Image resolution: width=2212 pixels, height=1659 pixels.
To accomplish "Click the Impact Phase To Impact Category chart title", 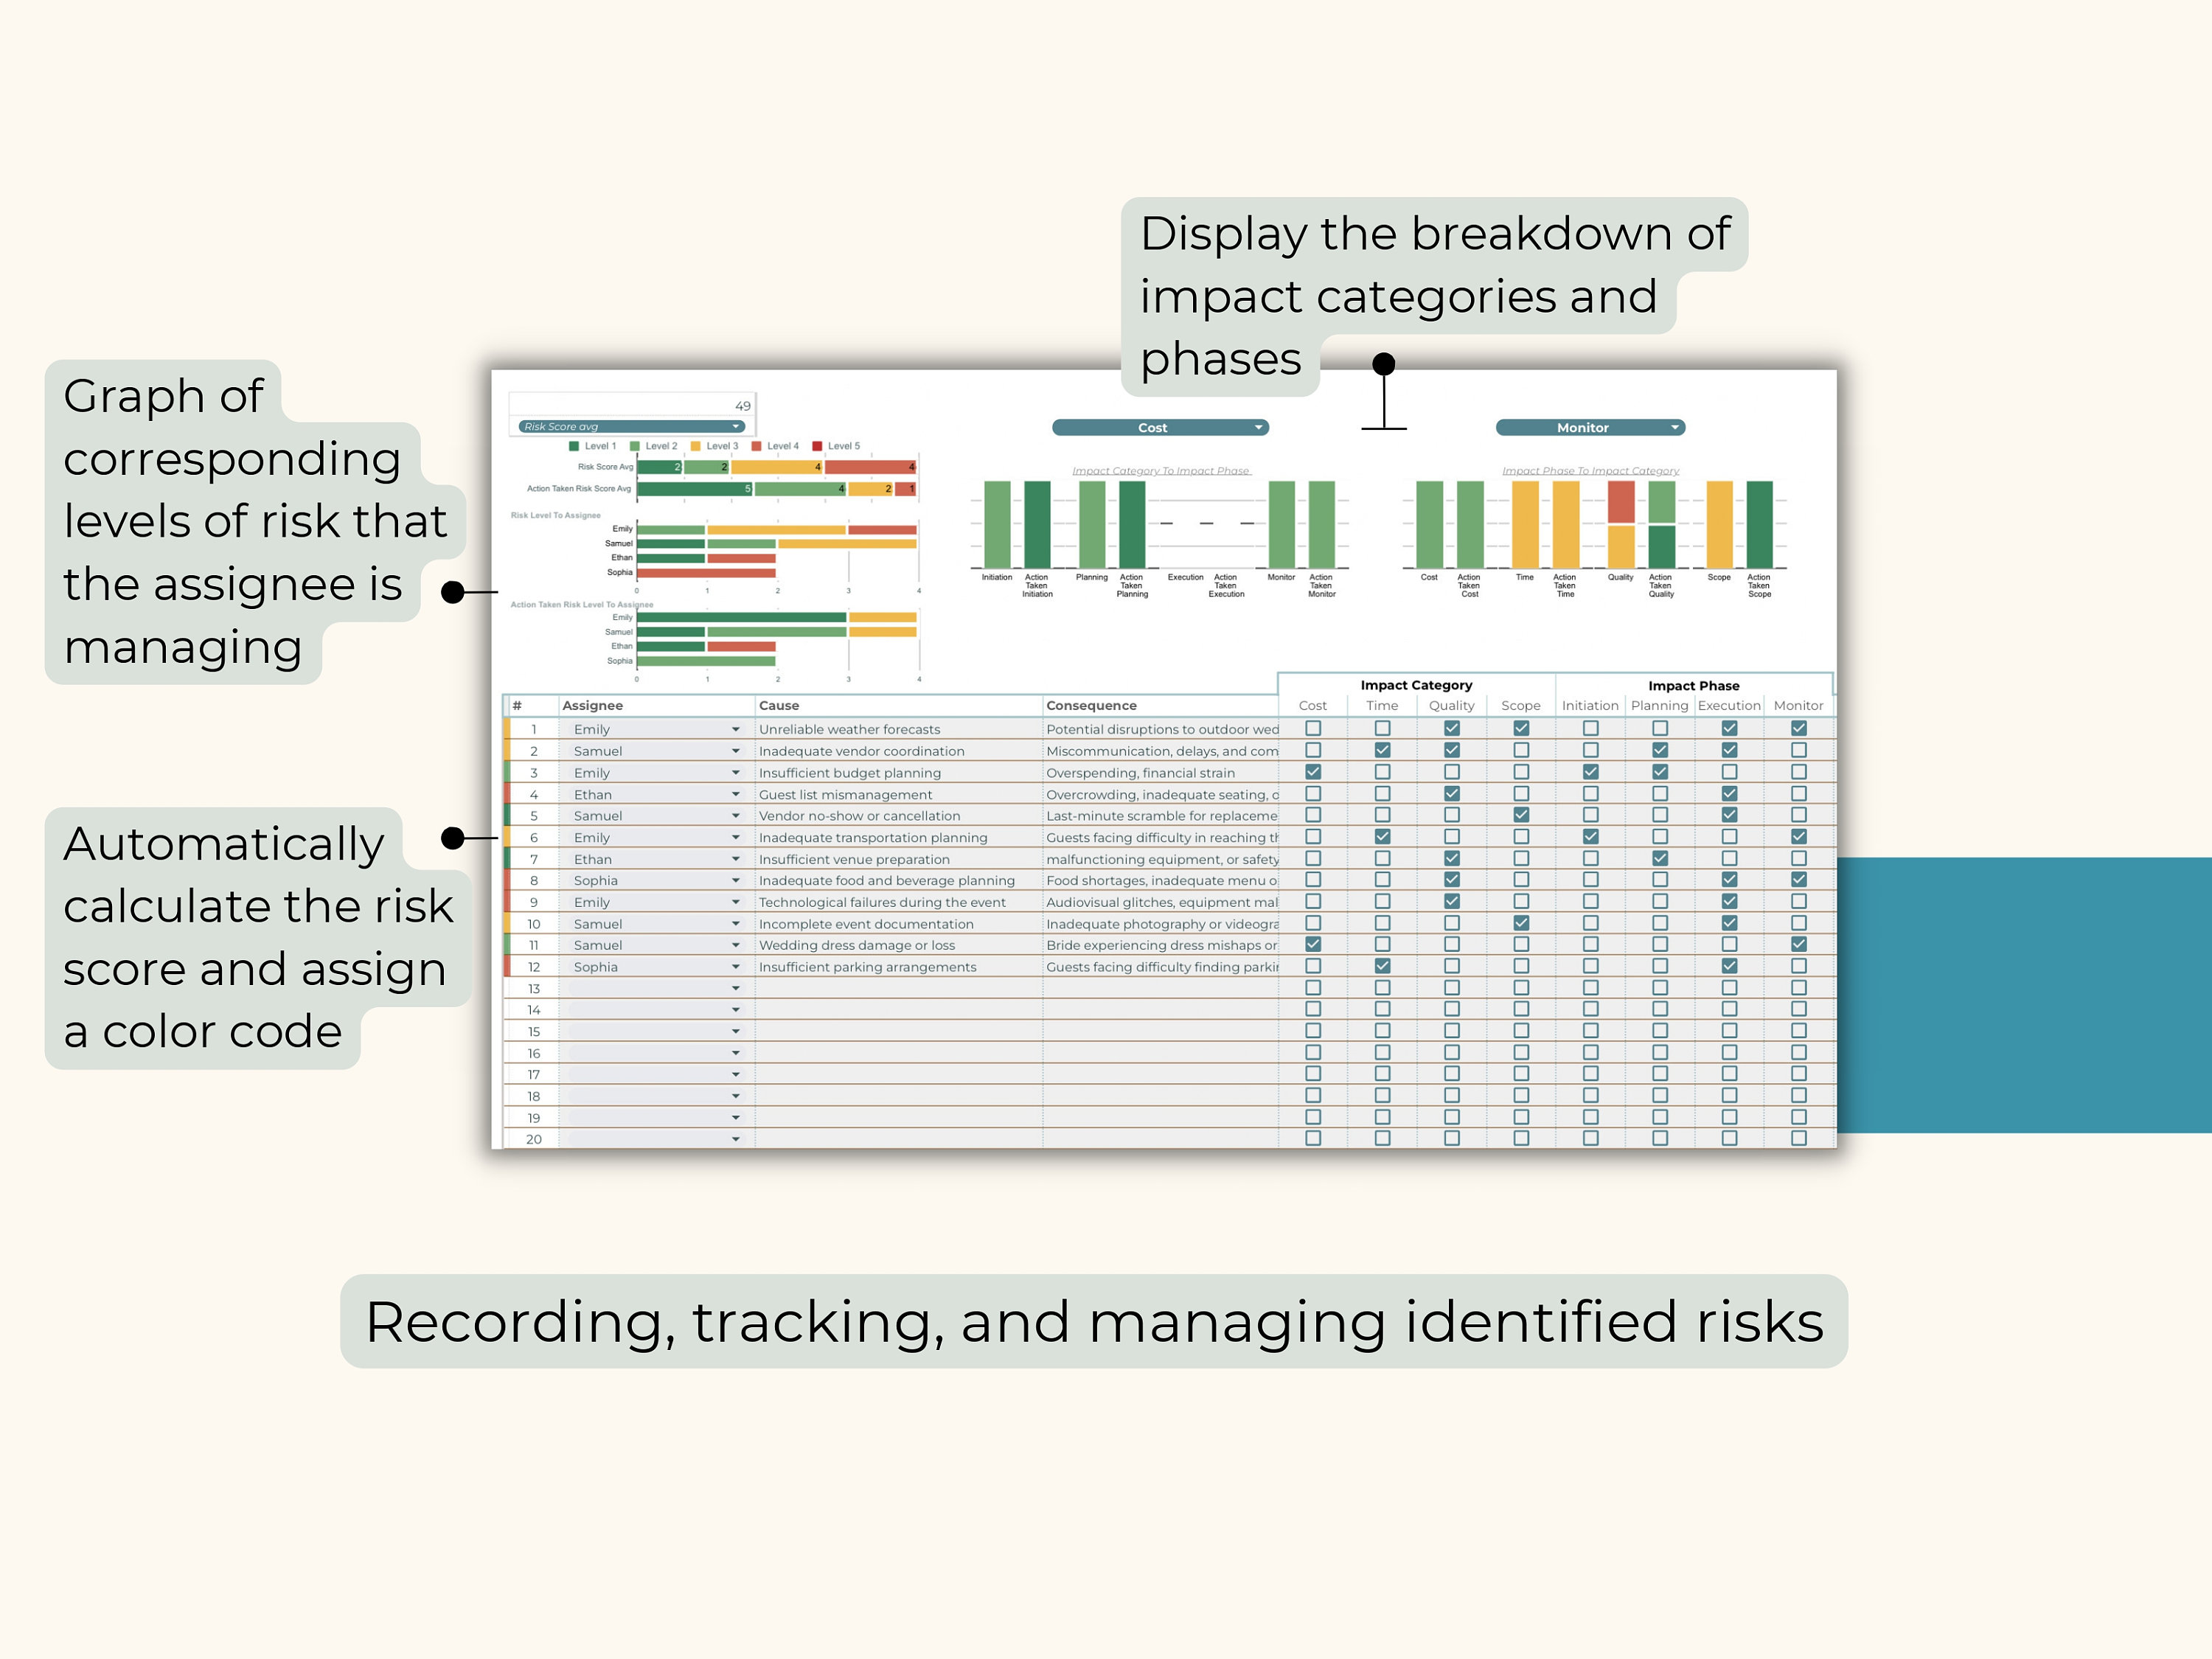I will (x=1590, y=470).
